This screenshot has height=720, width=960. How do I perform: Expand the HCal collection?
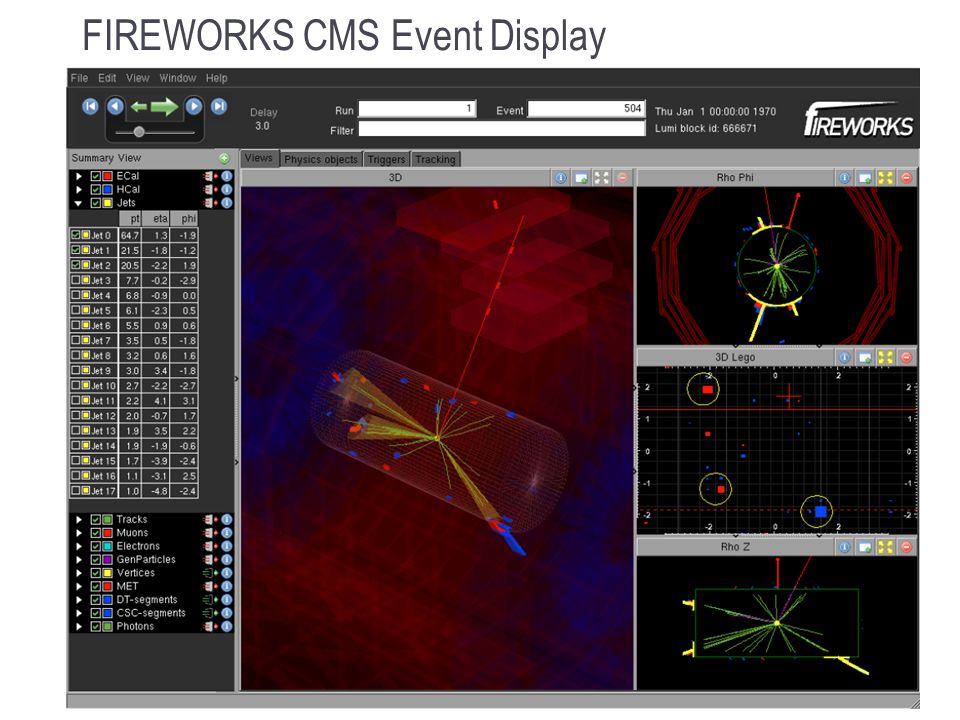tap(78, 190)
